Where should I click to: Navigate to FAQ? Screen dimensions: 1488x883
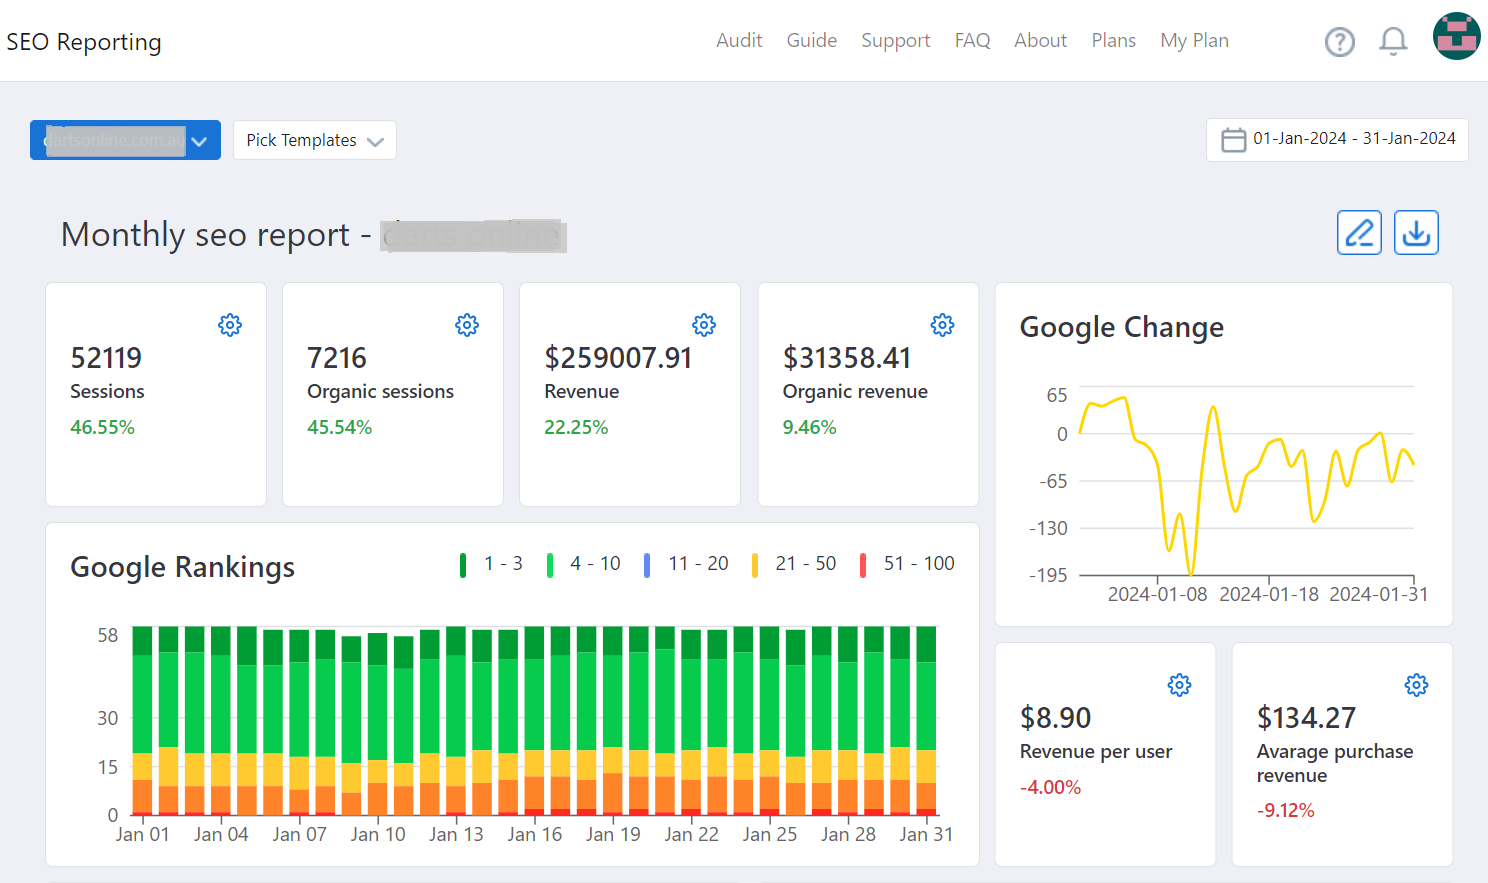(x=972, y=40)
